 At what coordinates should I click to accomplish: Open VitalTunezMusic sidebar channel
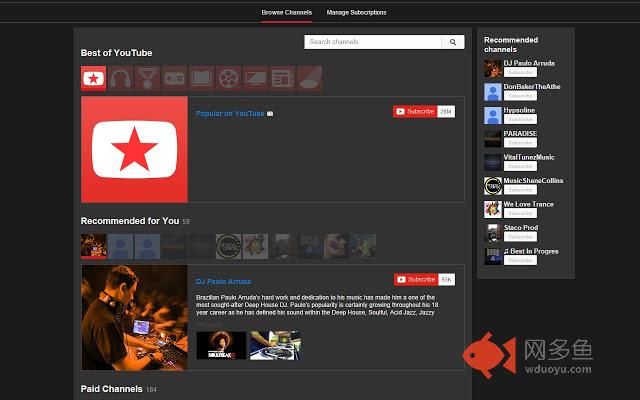click(529, 157)
